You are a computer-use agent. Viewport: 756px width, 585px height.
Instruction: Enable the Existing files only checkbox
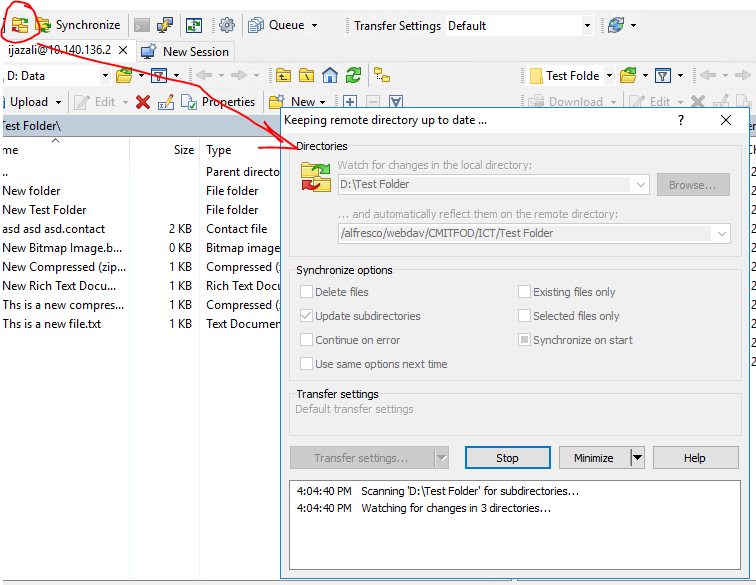[525, 292]
